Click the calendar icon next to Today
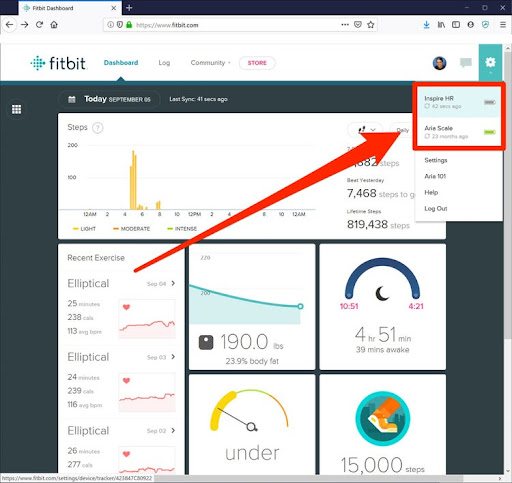Image resolution: width=512 pixels, height=483 pixels. (72, 99)
